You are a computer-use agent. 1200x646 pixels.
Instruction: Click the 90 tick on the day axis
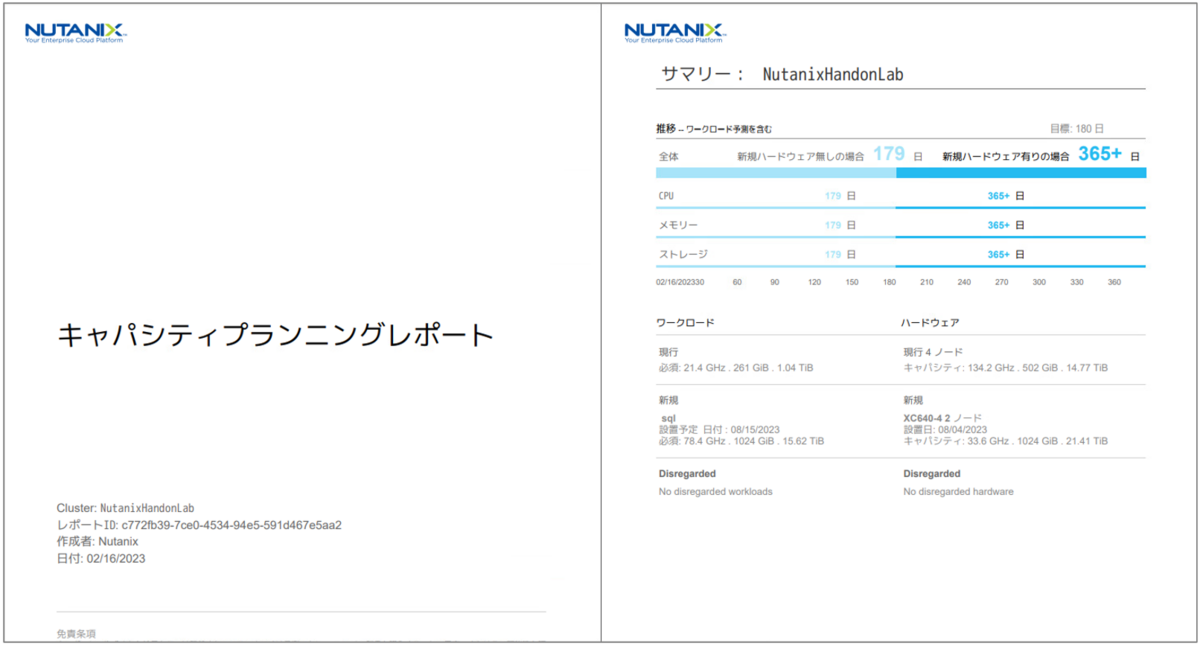(x=774, y=282)
